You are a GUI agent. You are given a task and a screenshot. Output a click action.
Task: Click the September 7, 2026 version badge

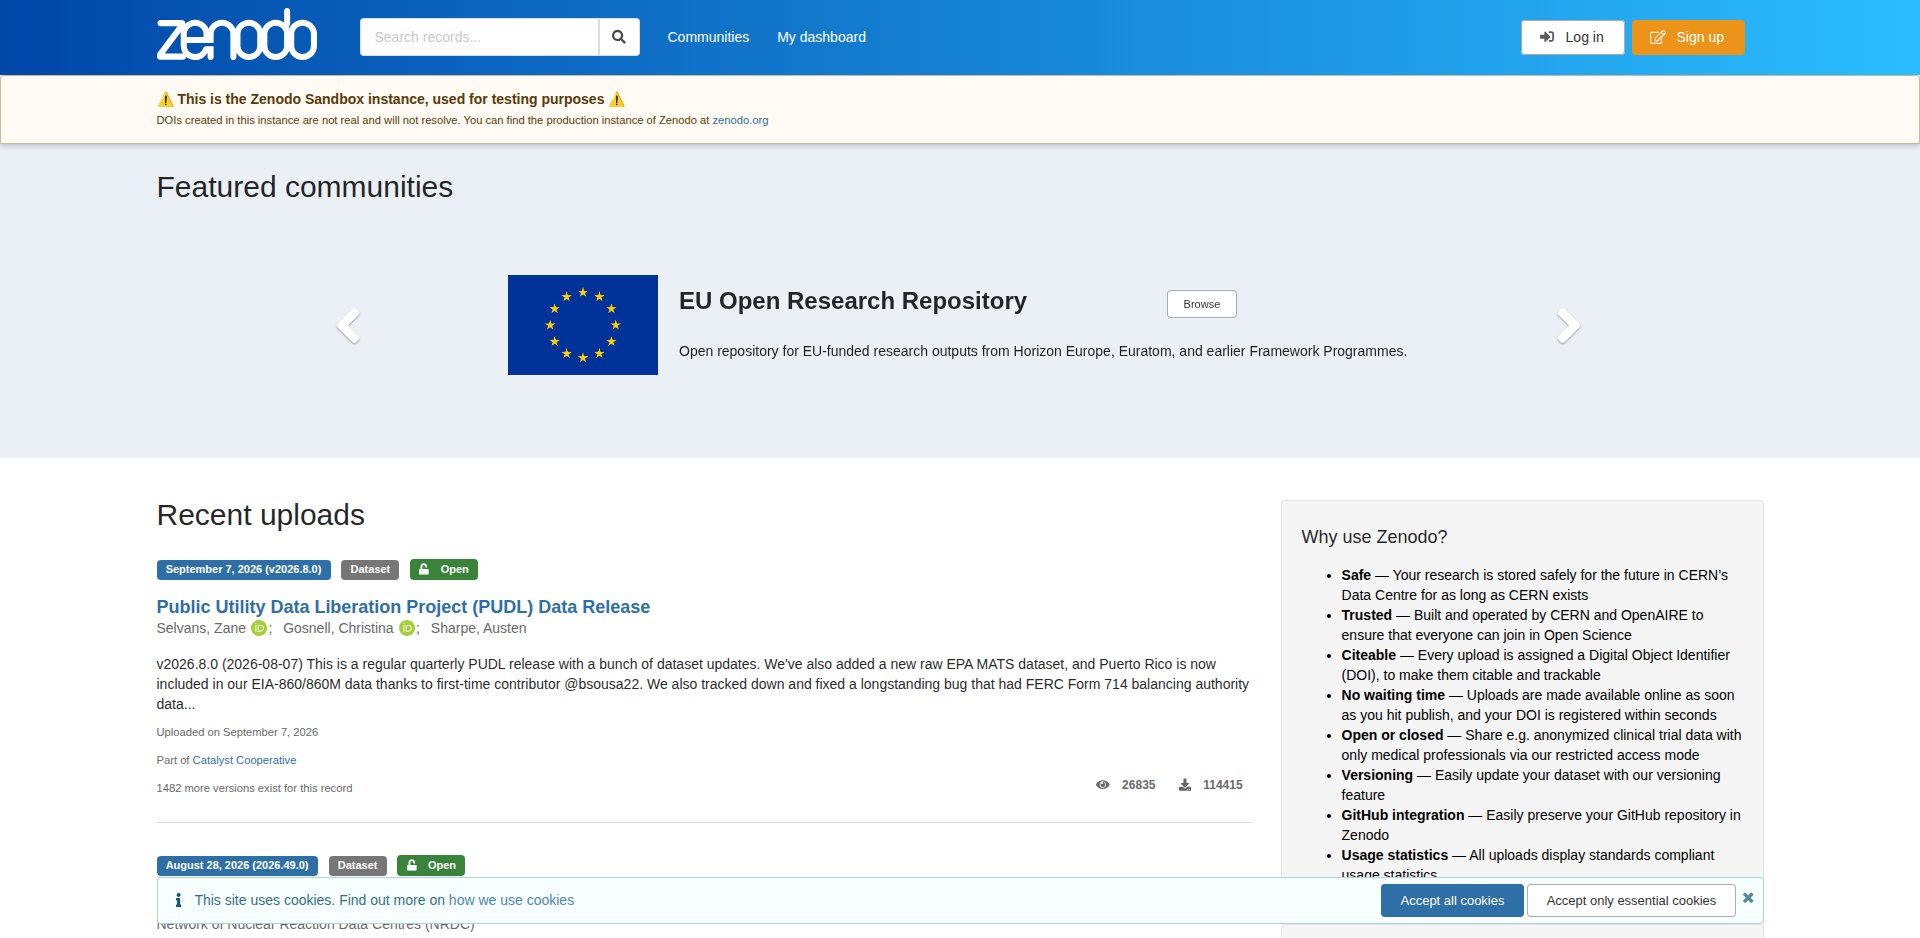244,570
